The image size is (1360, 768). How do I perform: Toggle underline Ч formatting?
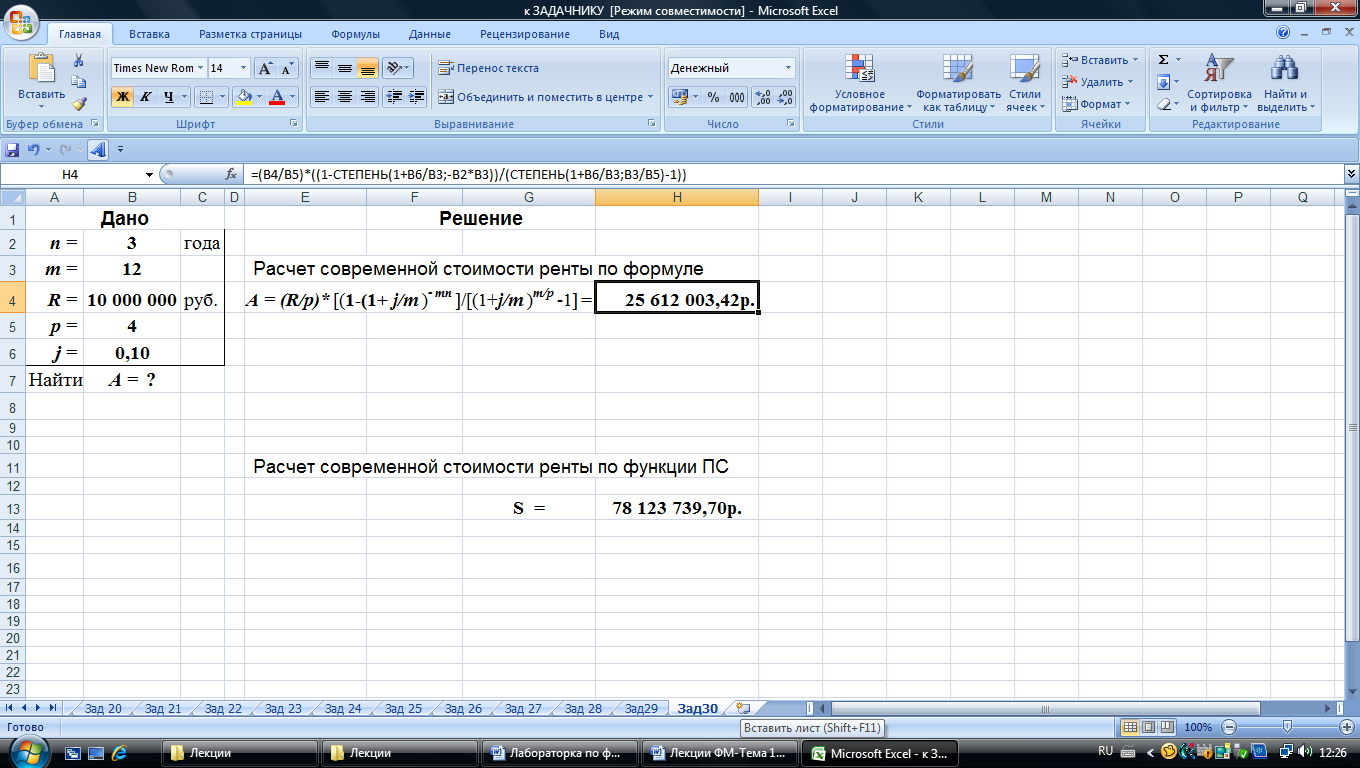click(x=169, y=97)
